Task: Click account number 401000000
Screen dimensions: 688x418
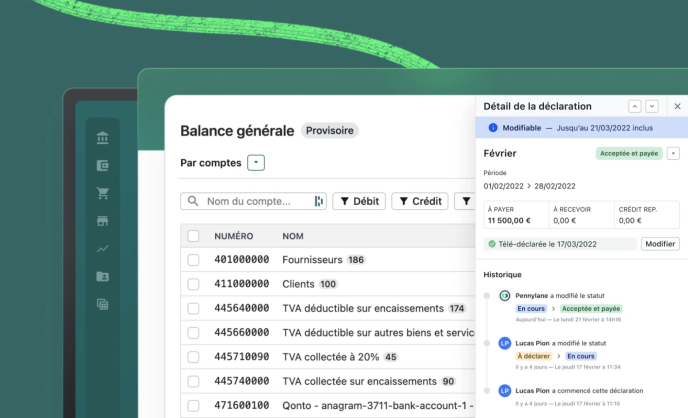Action: point(241,260)
